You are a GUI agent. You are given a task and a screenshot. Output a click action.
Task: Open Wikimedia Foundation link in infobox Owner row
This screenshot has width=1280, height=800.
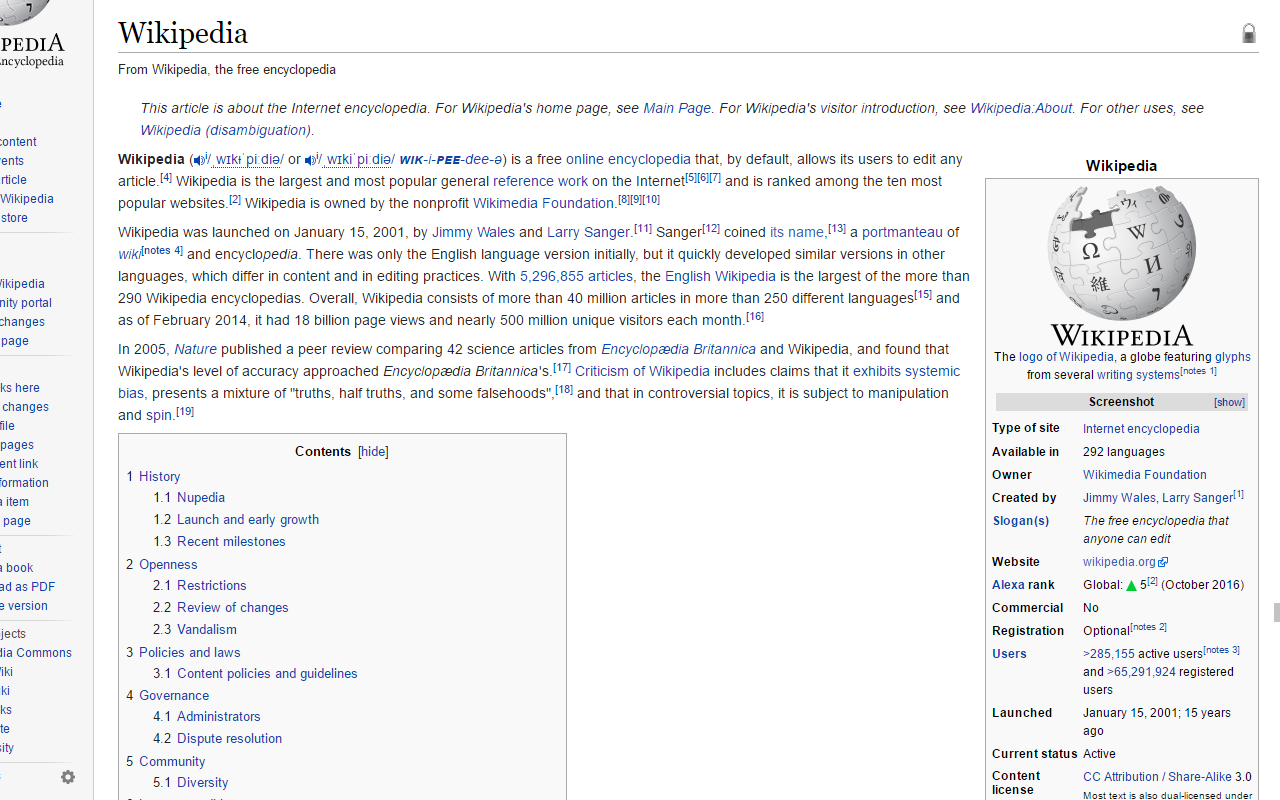click(x=1145, y=475)
